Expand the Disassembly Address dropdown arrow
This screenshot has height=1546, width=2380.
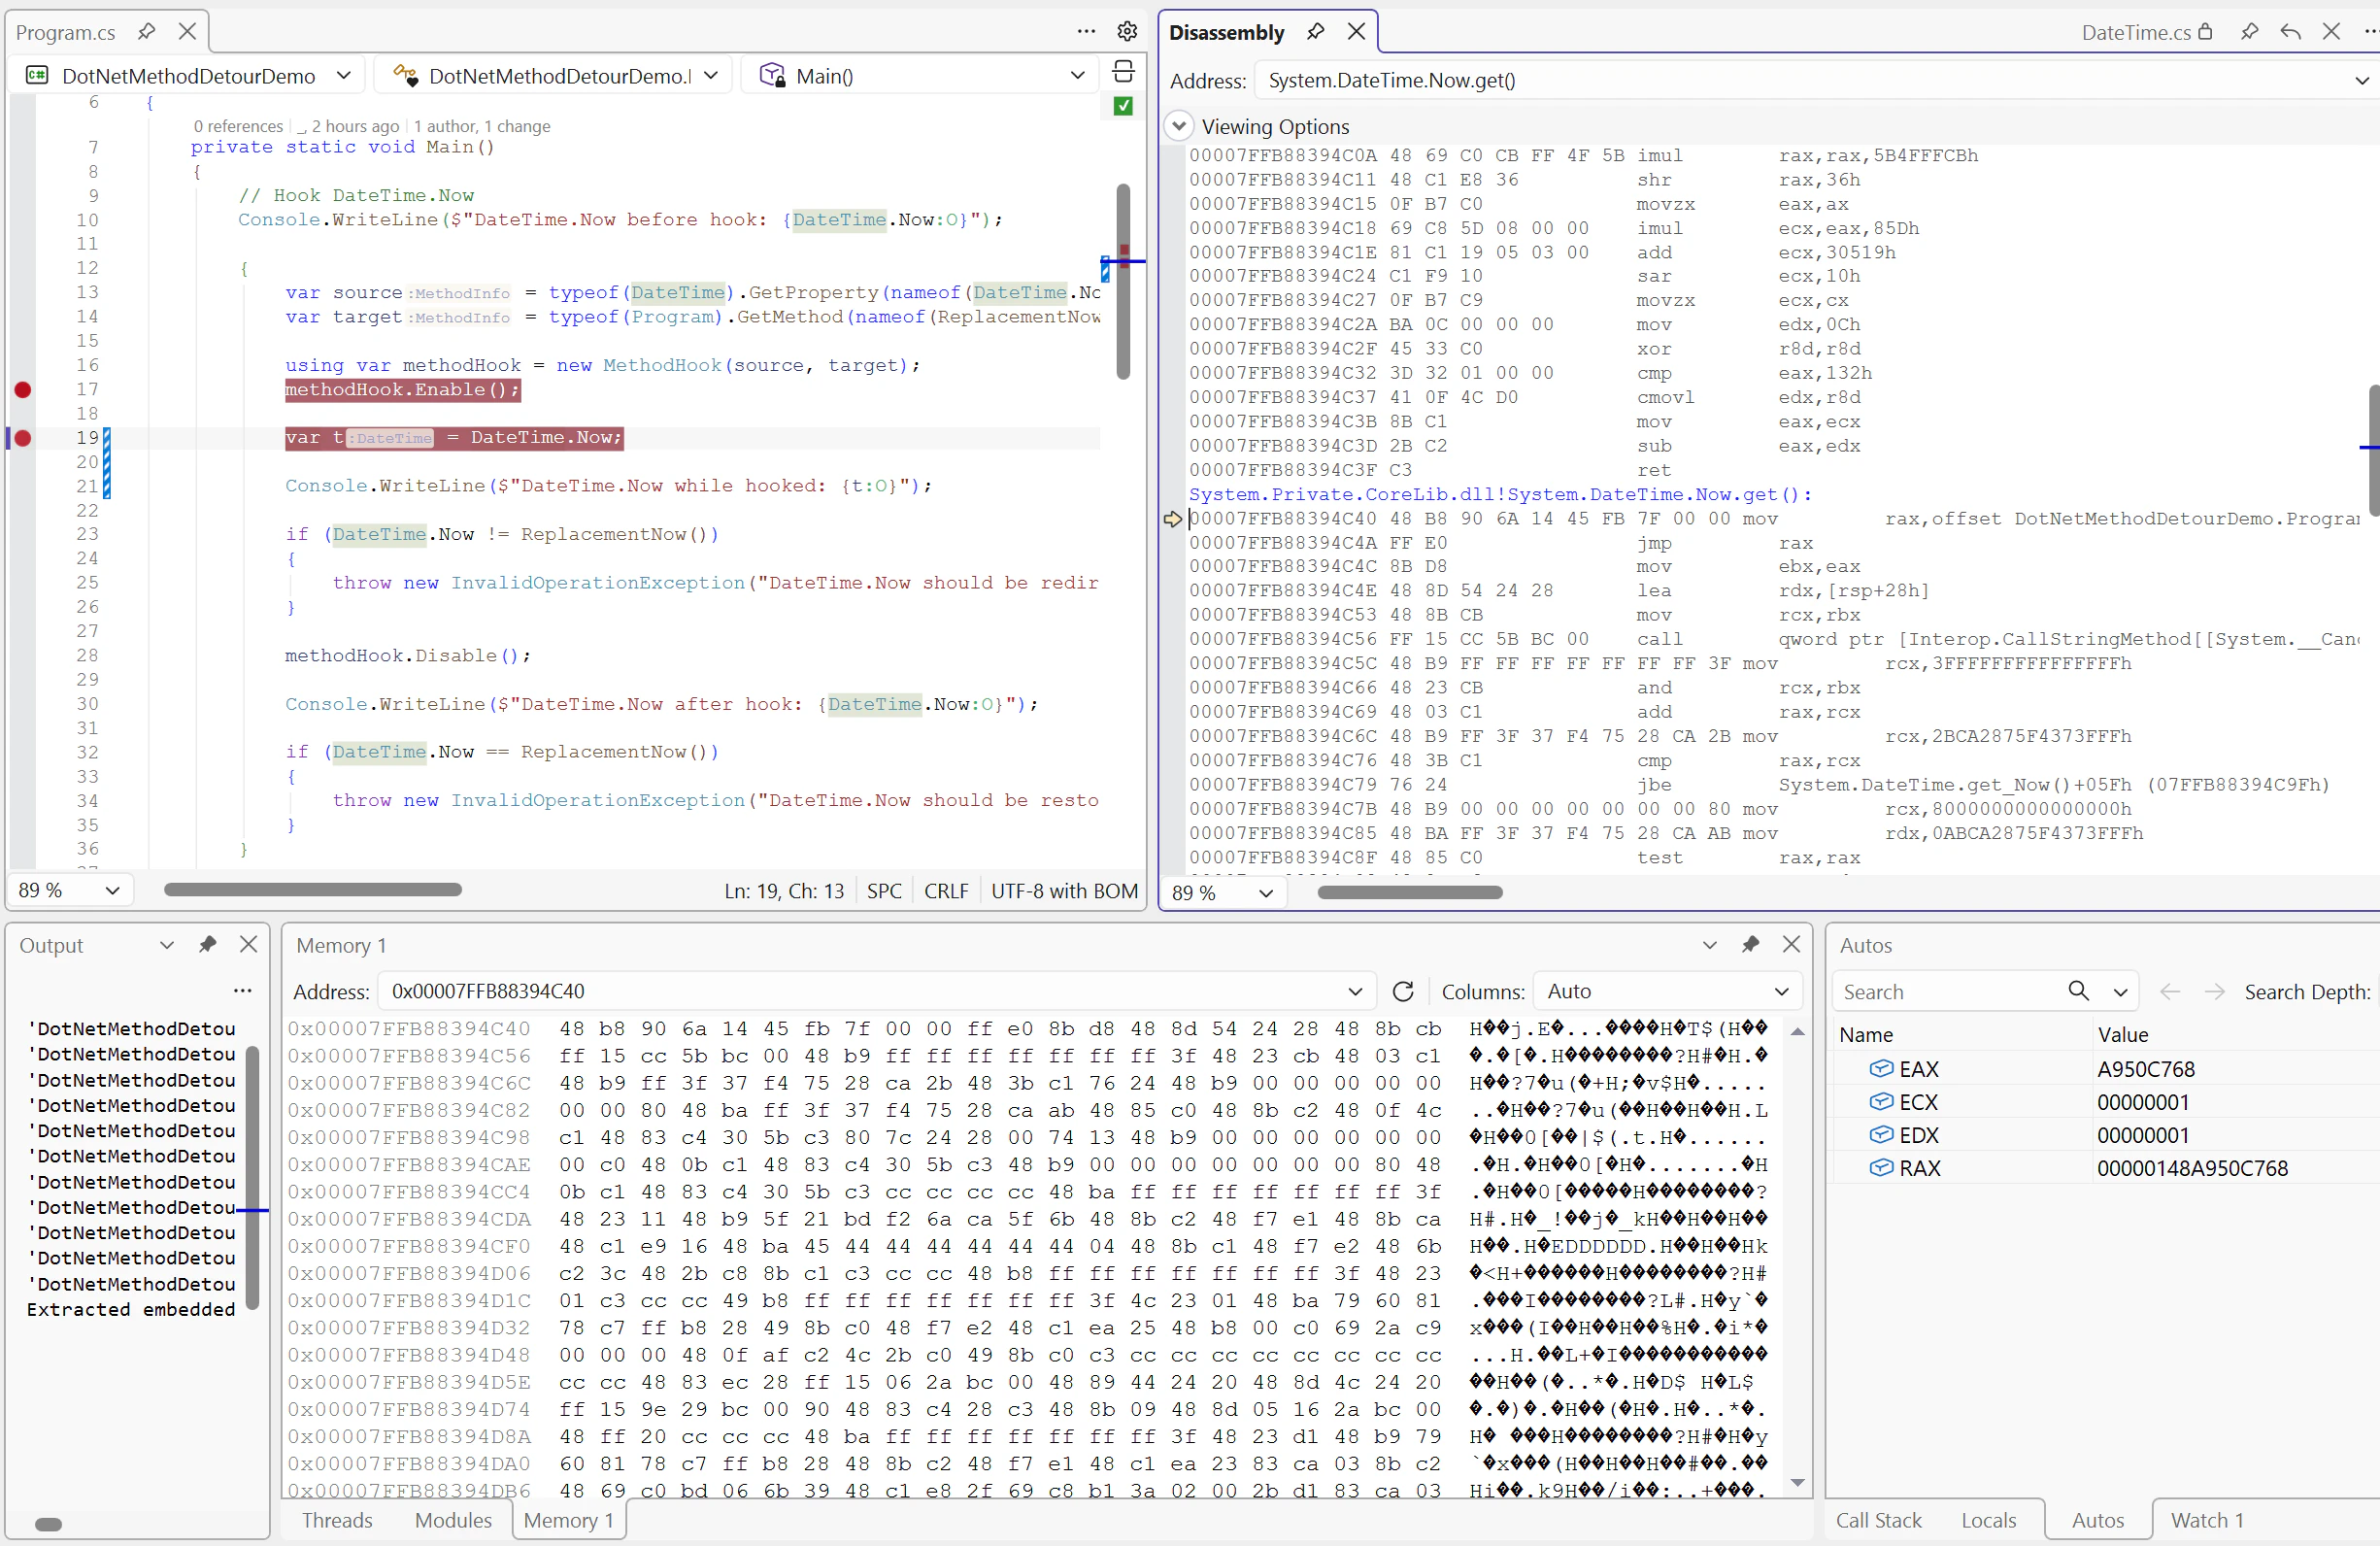pos(2363,81)
